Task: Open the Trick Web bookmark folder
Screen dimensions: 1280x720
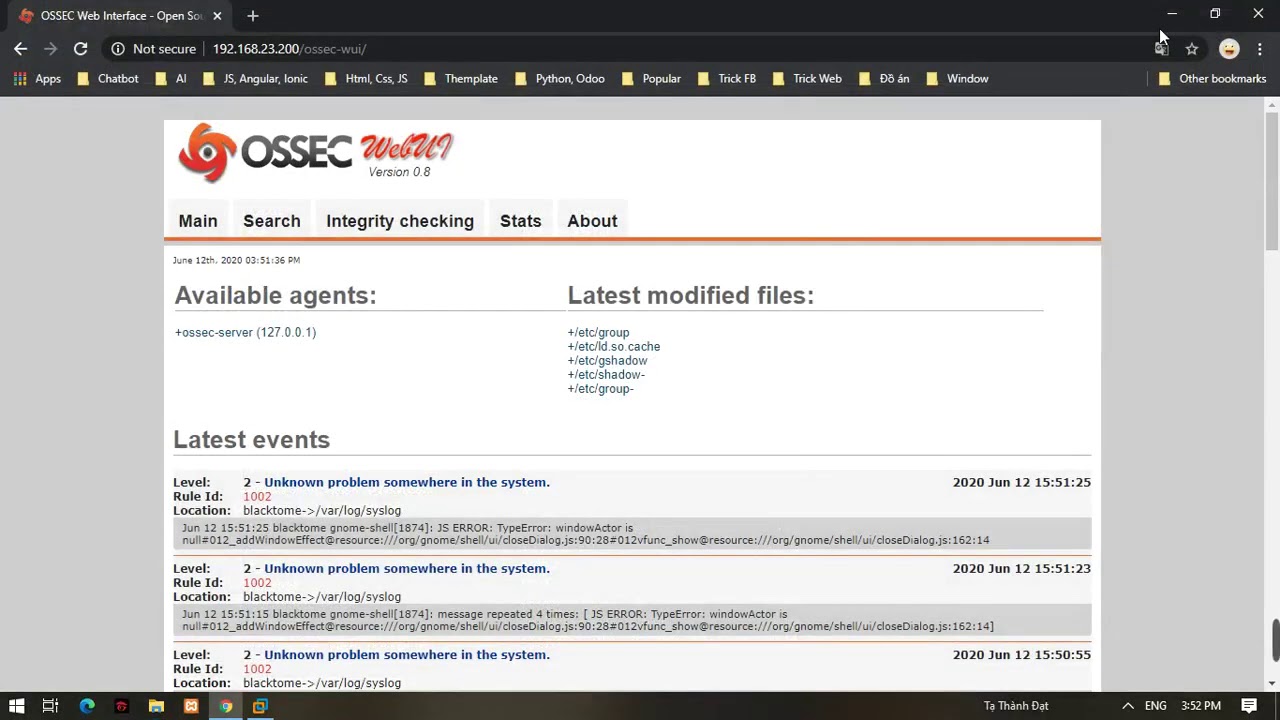Action: (807, 78)
